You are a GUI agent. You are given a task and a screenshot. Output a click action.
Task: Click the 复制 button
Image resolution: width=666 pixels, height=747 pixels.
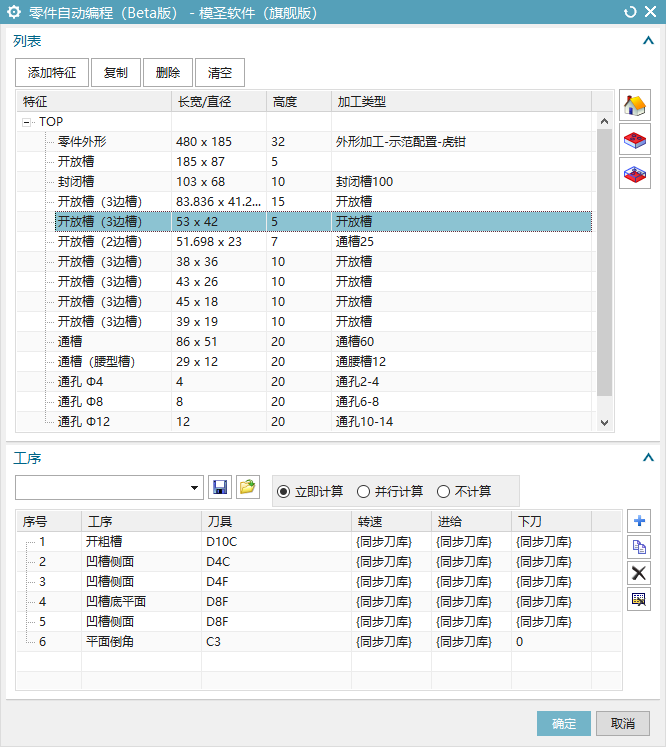coord(116,72)
